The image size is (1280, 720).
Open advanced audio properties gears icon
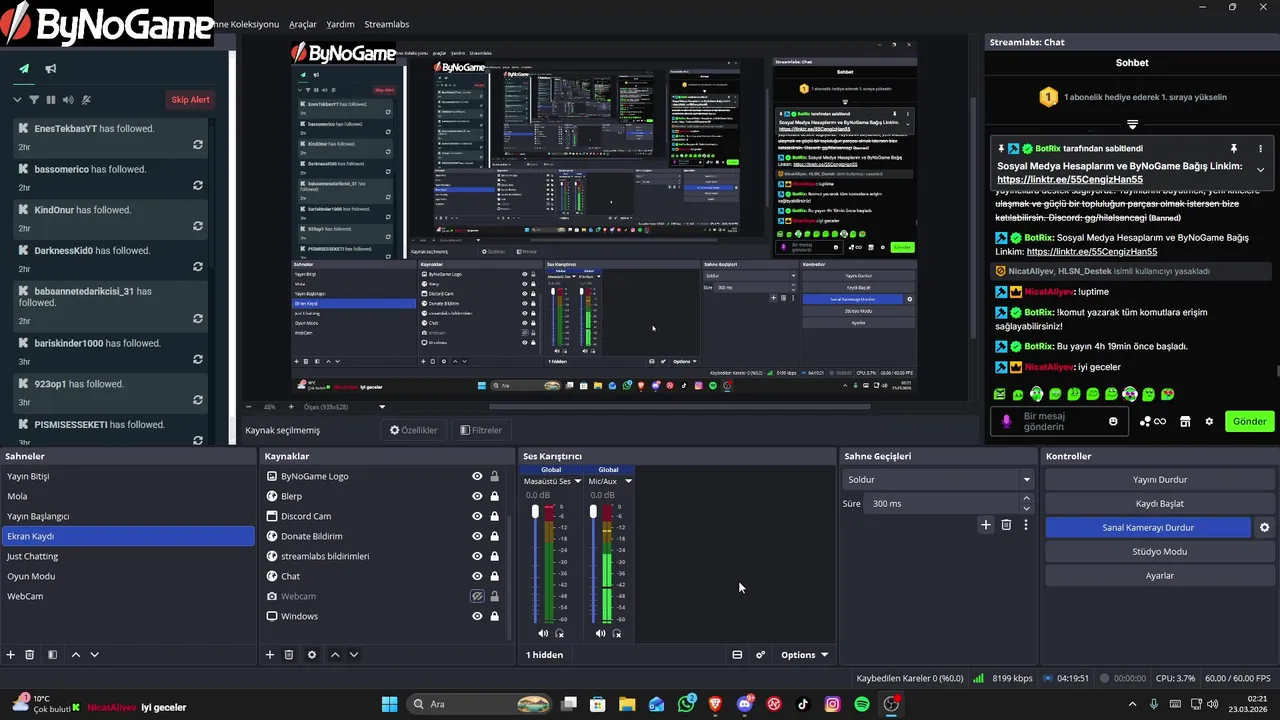pyautogui.click(x=760, y=655)
